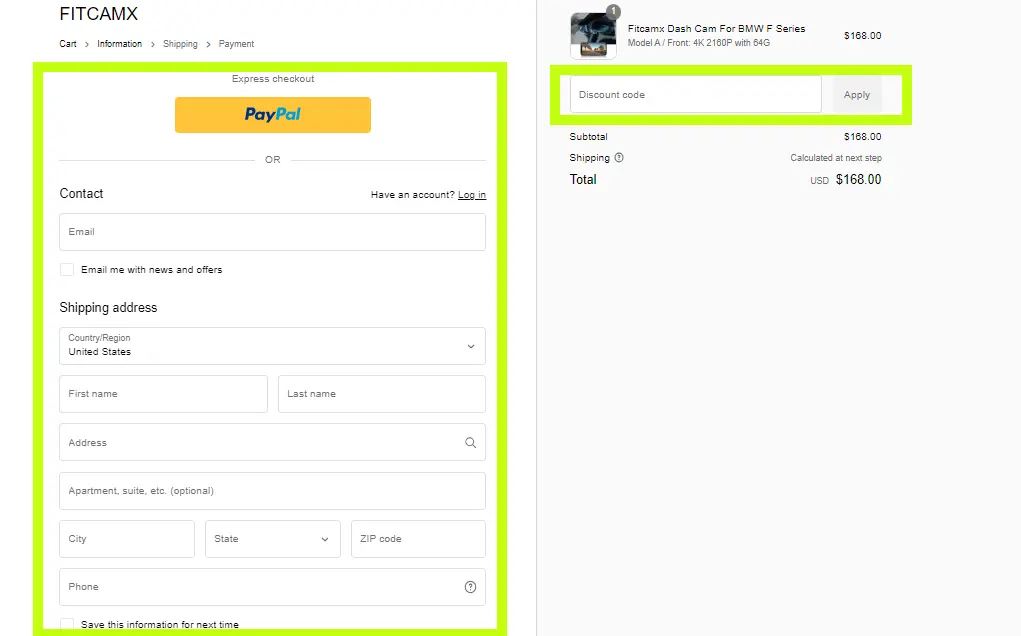Viewport: 1021px width, 636px height.
Task: Click 'Calculated at next step' text
Action: pos(836,158)
